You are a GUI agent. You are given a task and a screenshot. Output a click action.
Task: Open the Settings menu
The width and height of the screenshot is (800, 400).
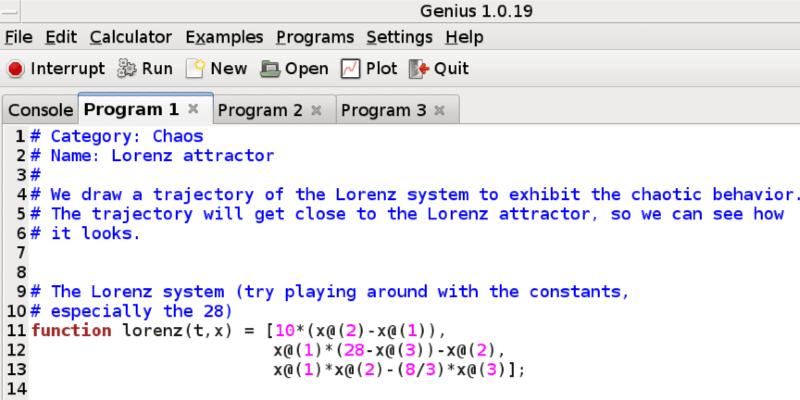point(399,37)
